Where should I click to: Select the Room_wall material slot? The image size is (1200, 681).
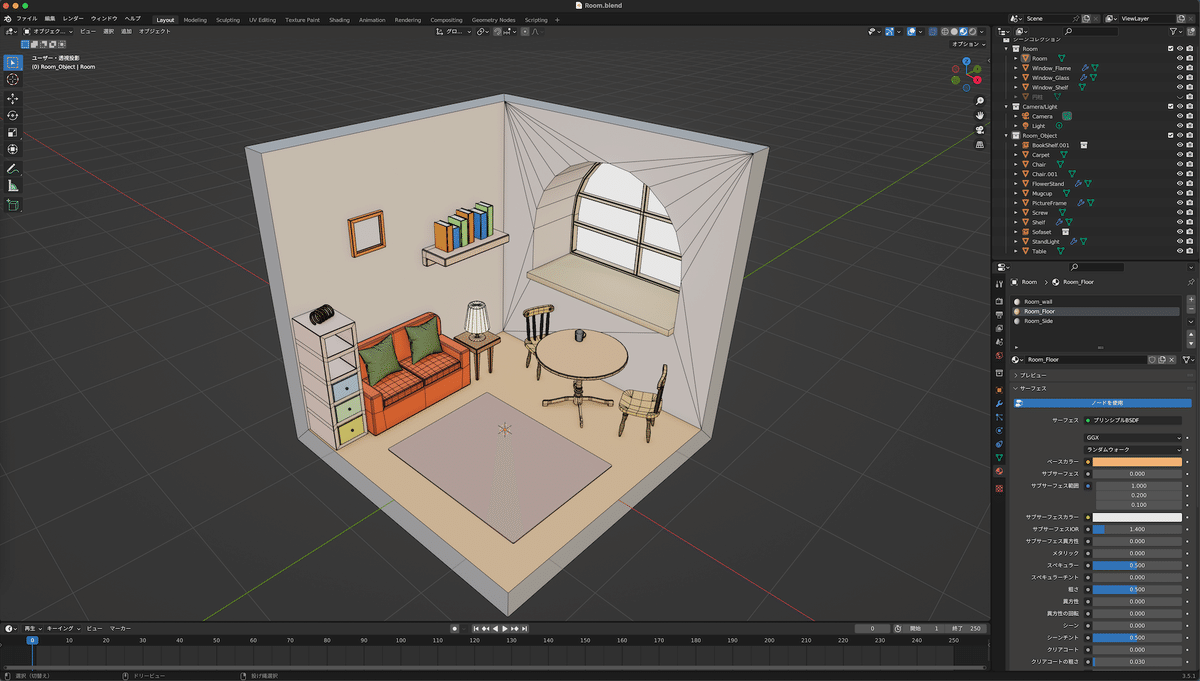tap(1095, 301)
